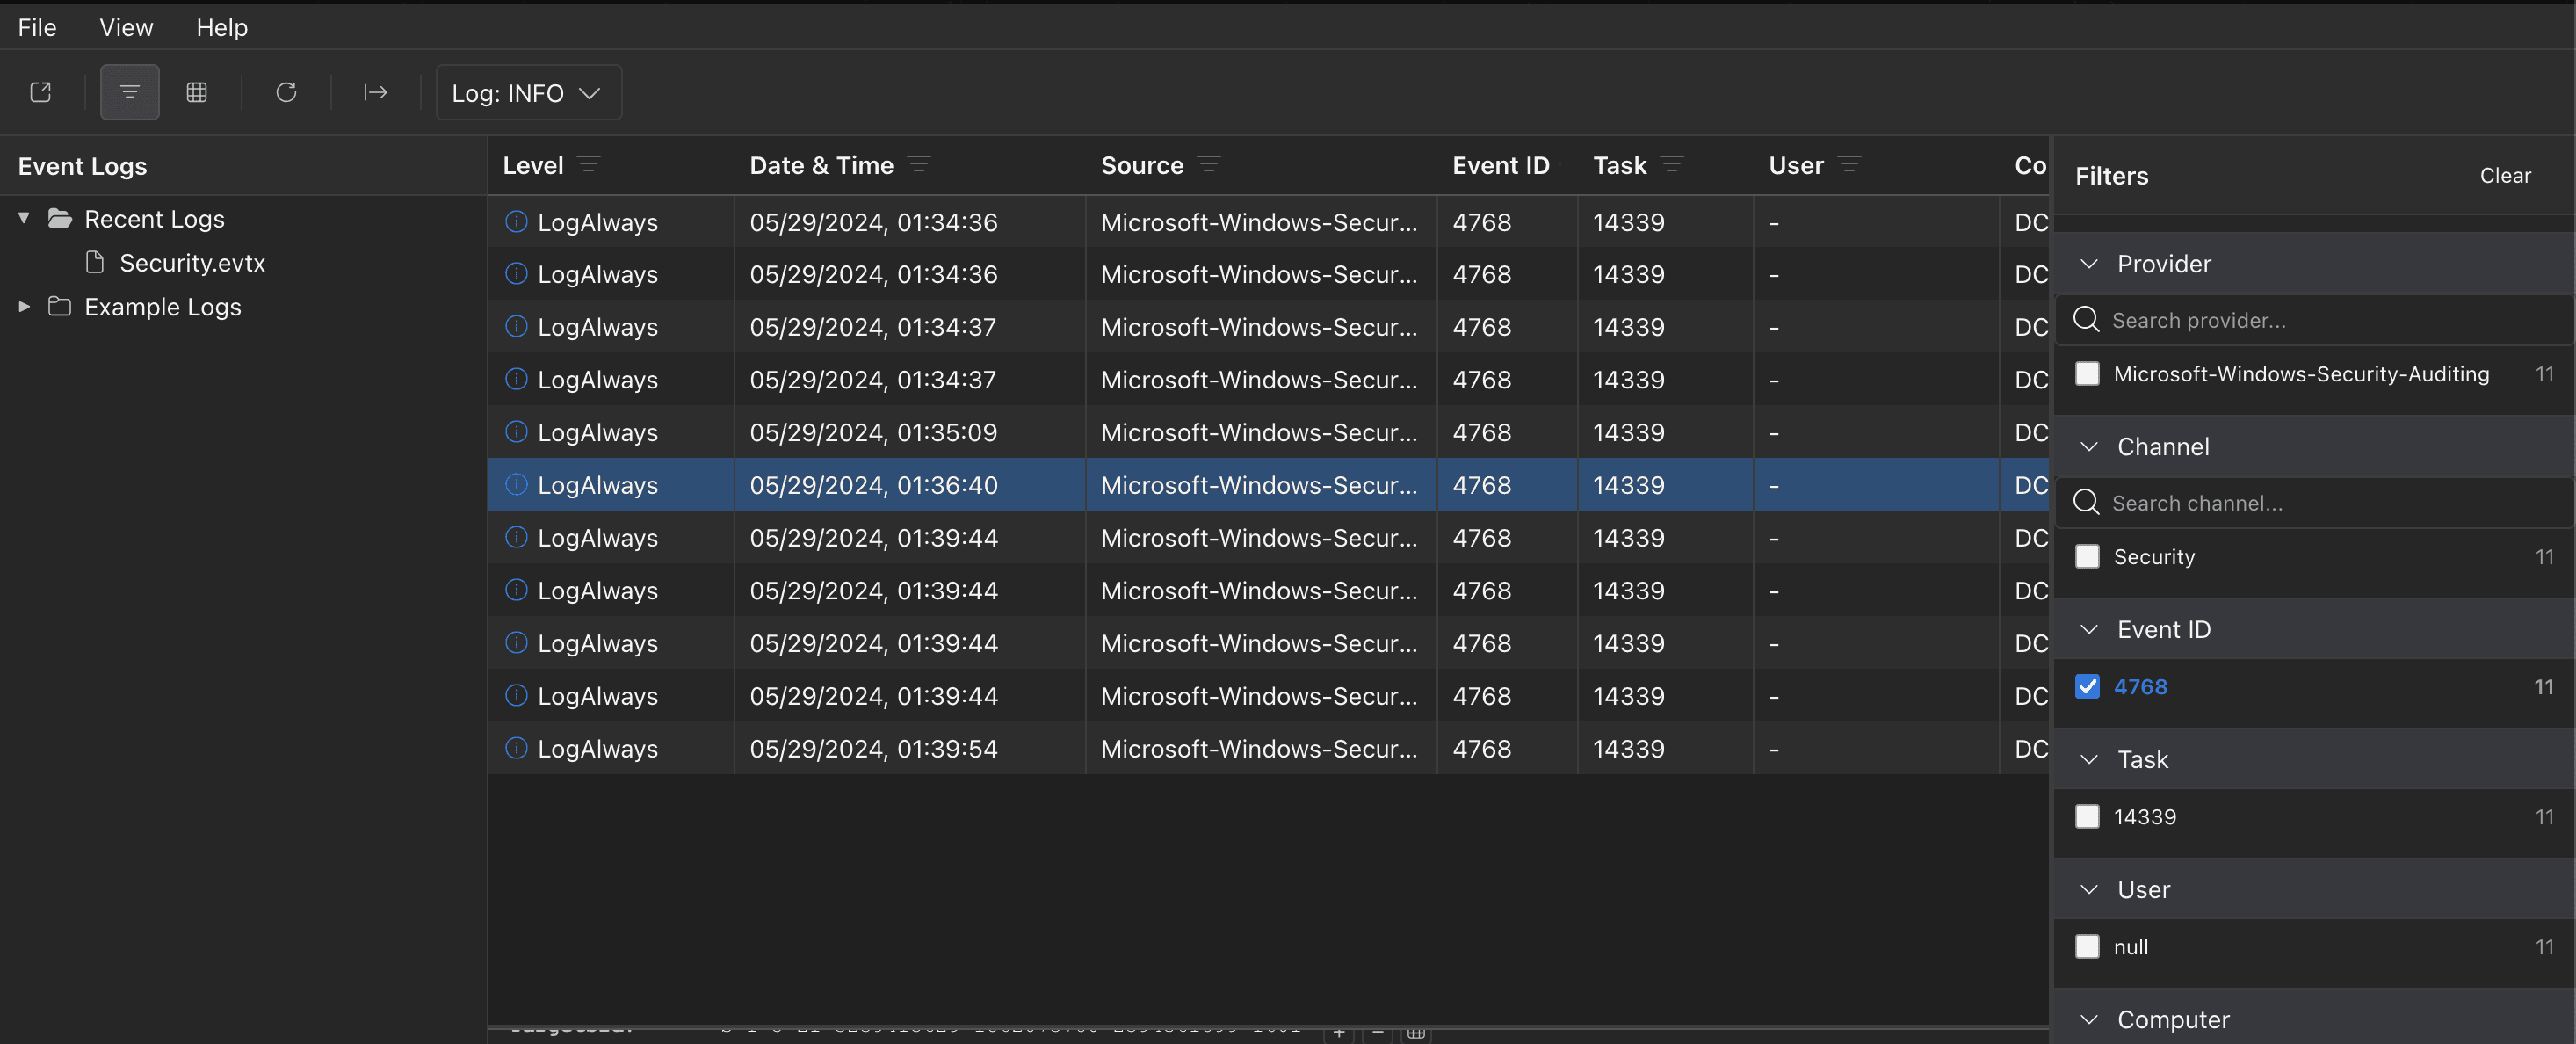Image resolution: width=2576 pixels, height=1044 pixels.
Task: Click the info icon on the selected LogAlways row
Action: (516, 485)
